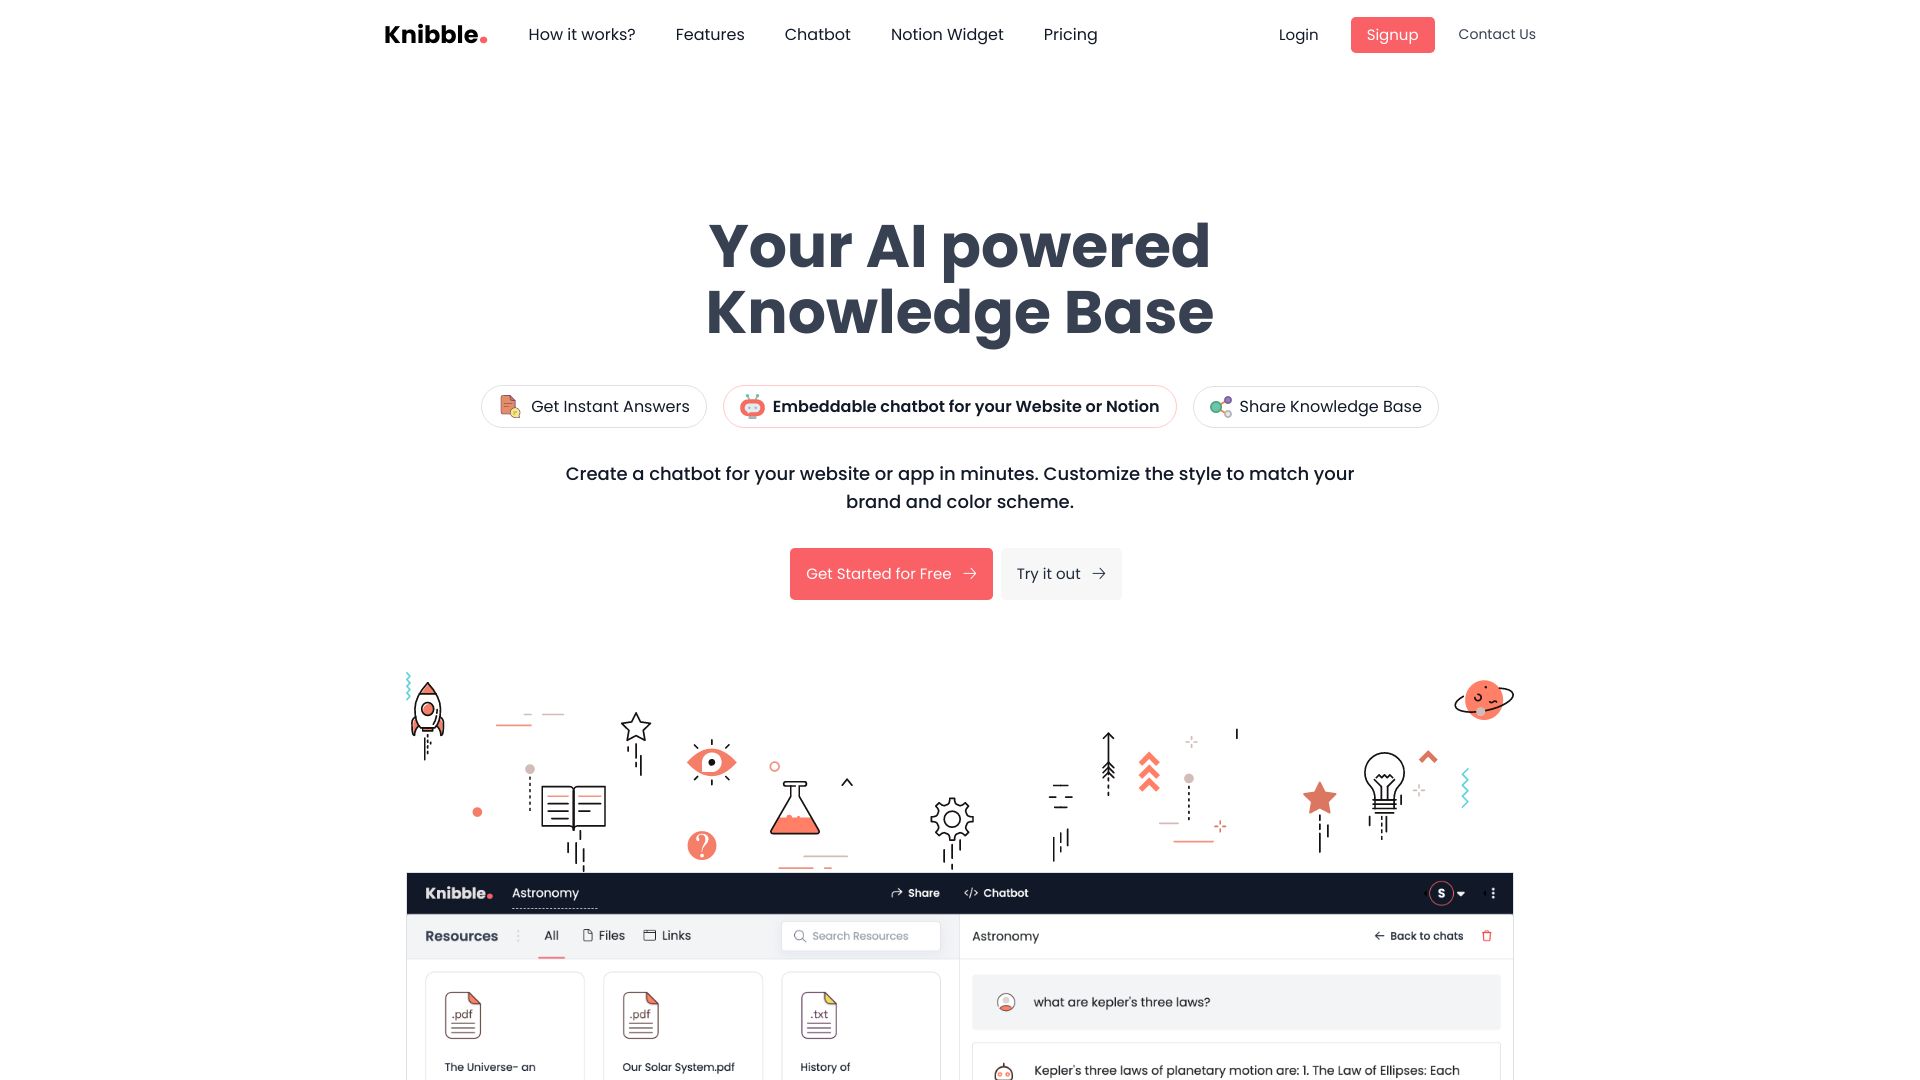
Task: Click the Back to chats arrow icon
Action: point(1379,936)
